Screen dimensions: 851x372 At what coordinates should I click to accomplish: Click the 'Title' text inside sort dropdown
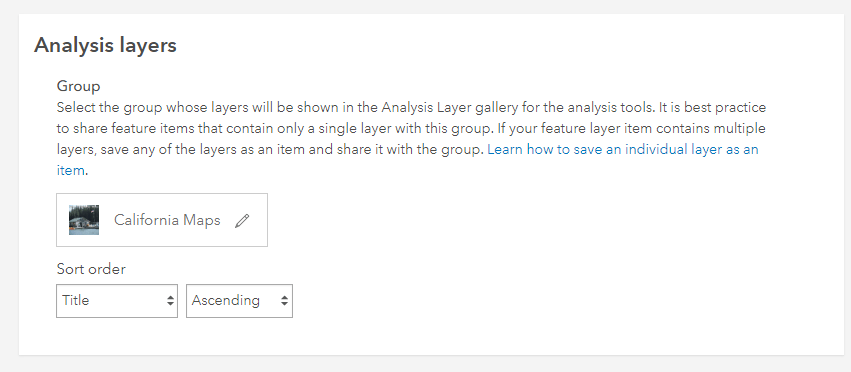[x=75, y=300]
